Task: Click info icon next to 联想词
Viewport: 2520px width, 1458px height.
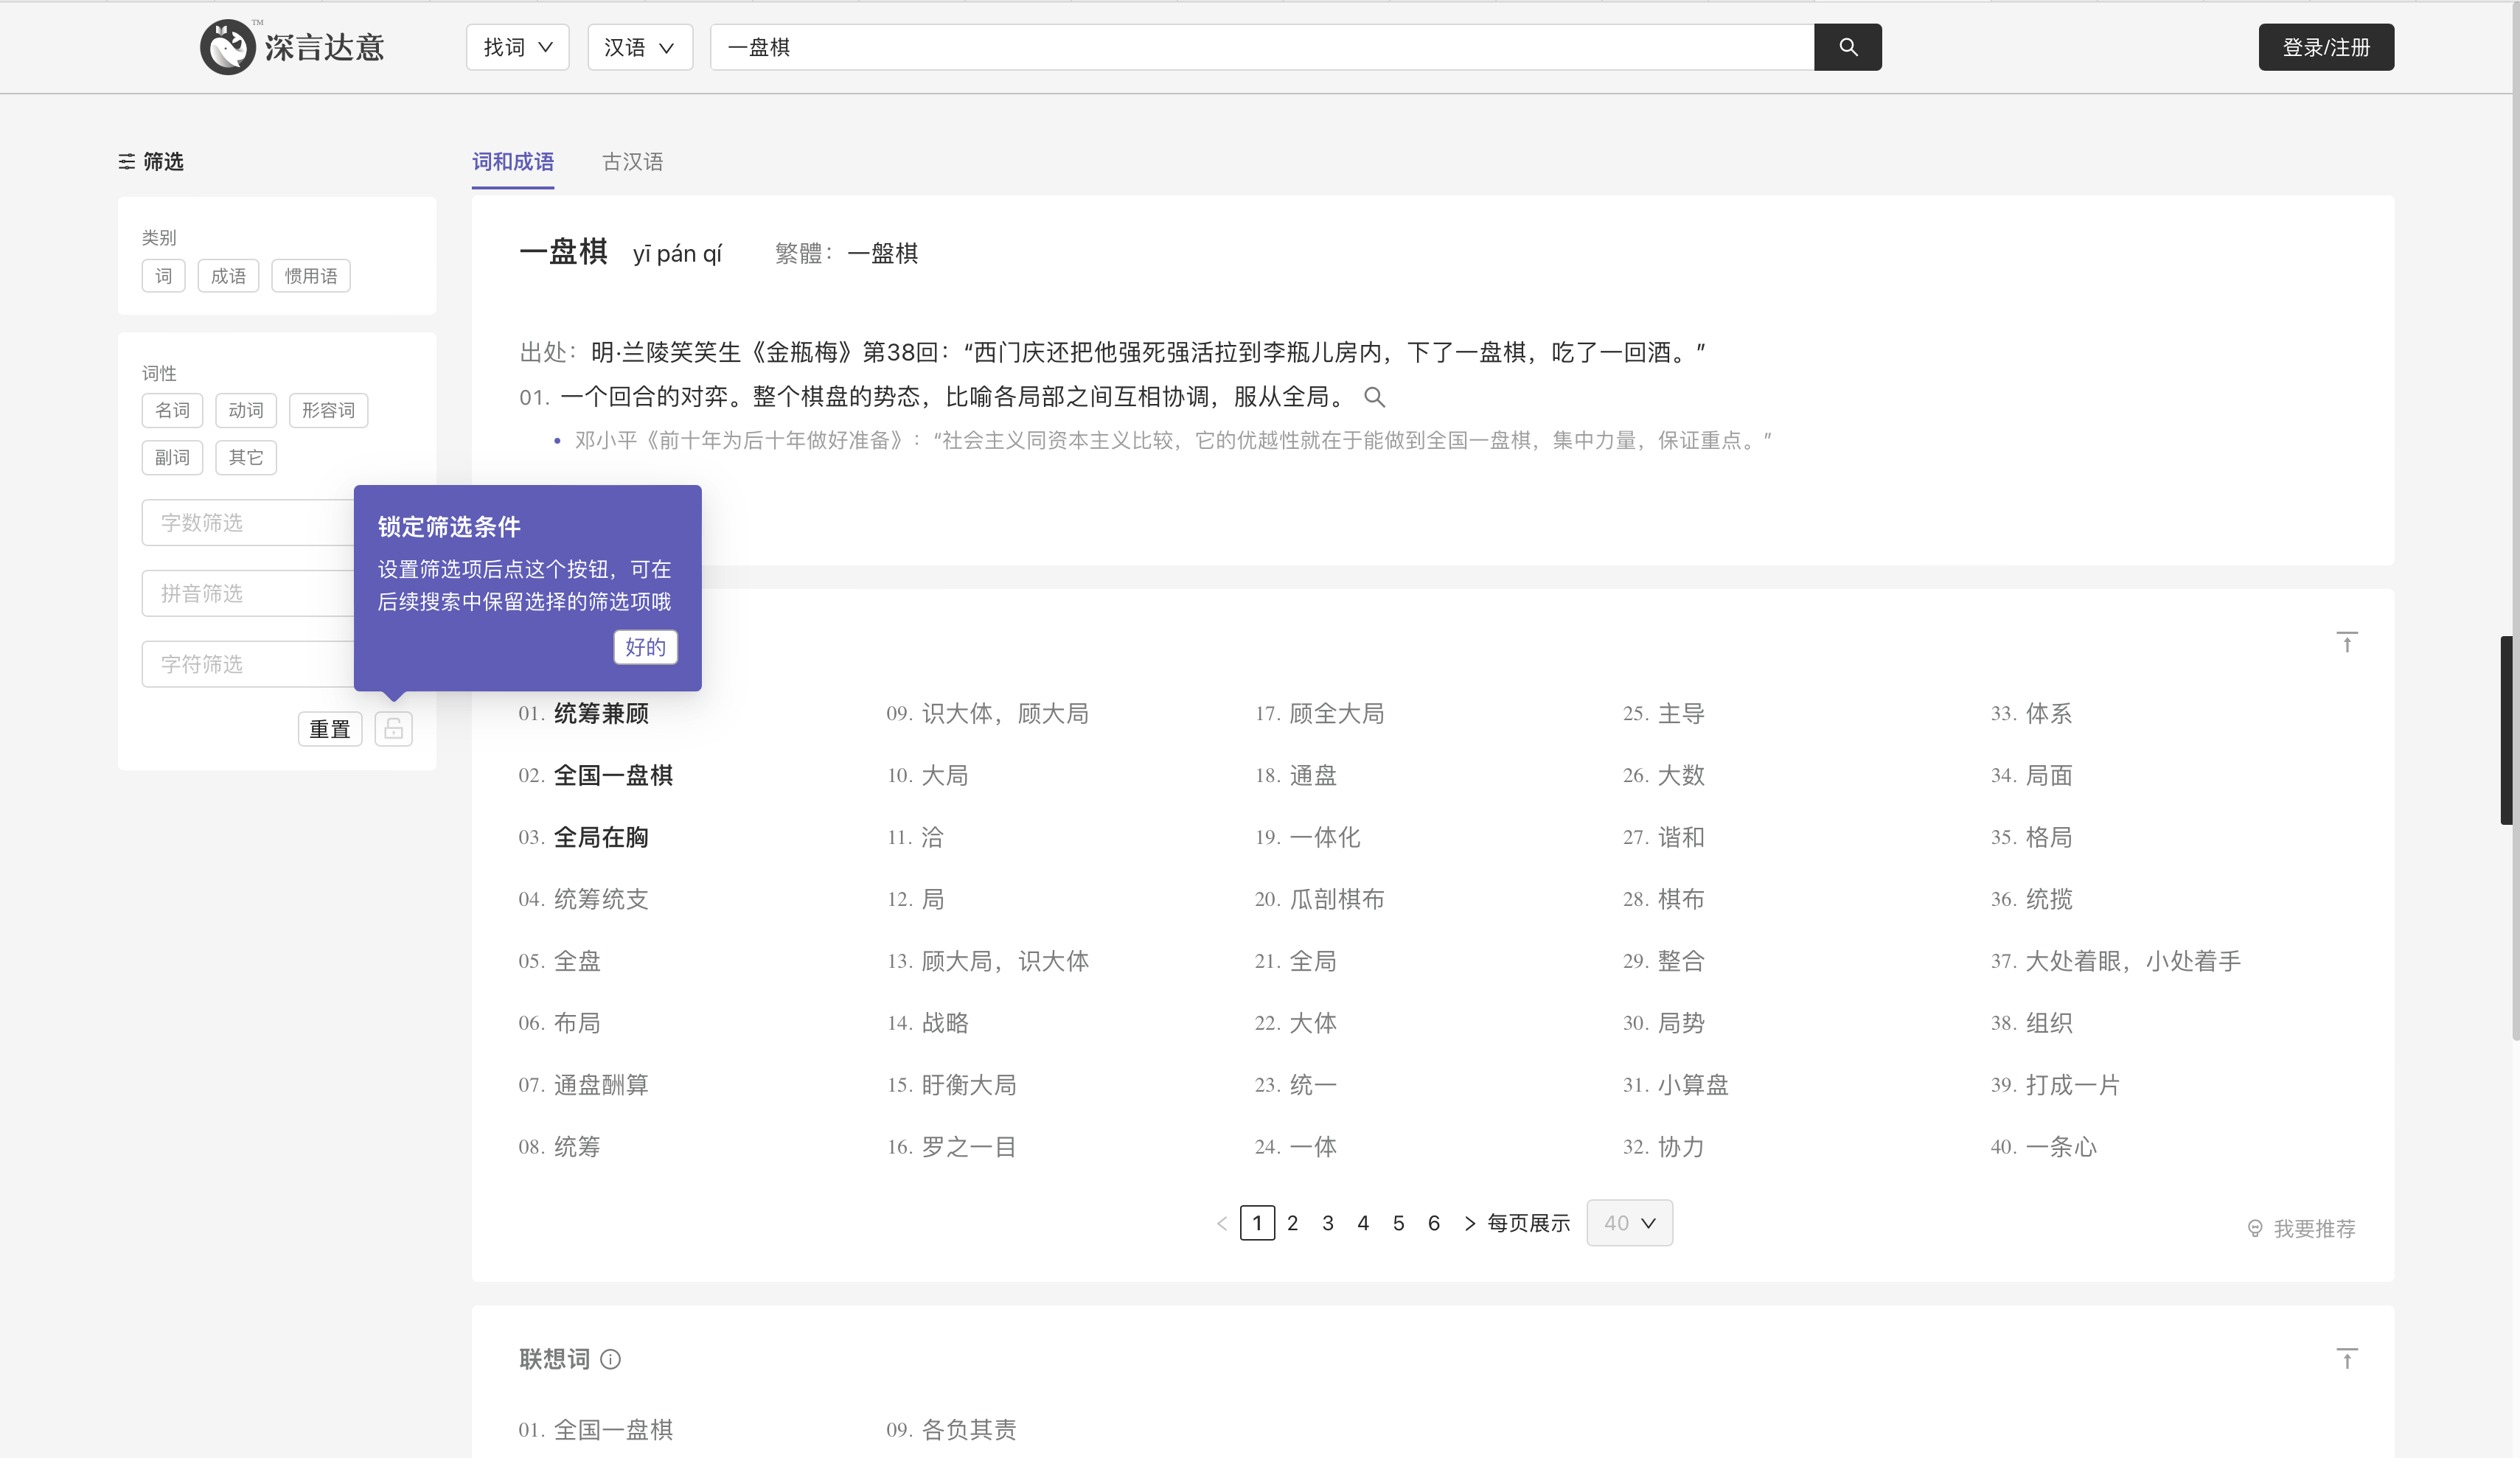Action: [610, 1359]
